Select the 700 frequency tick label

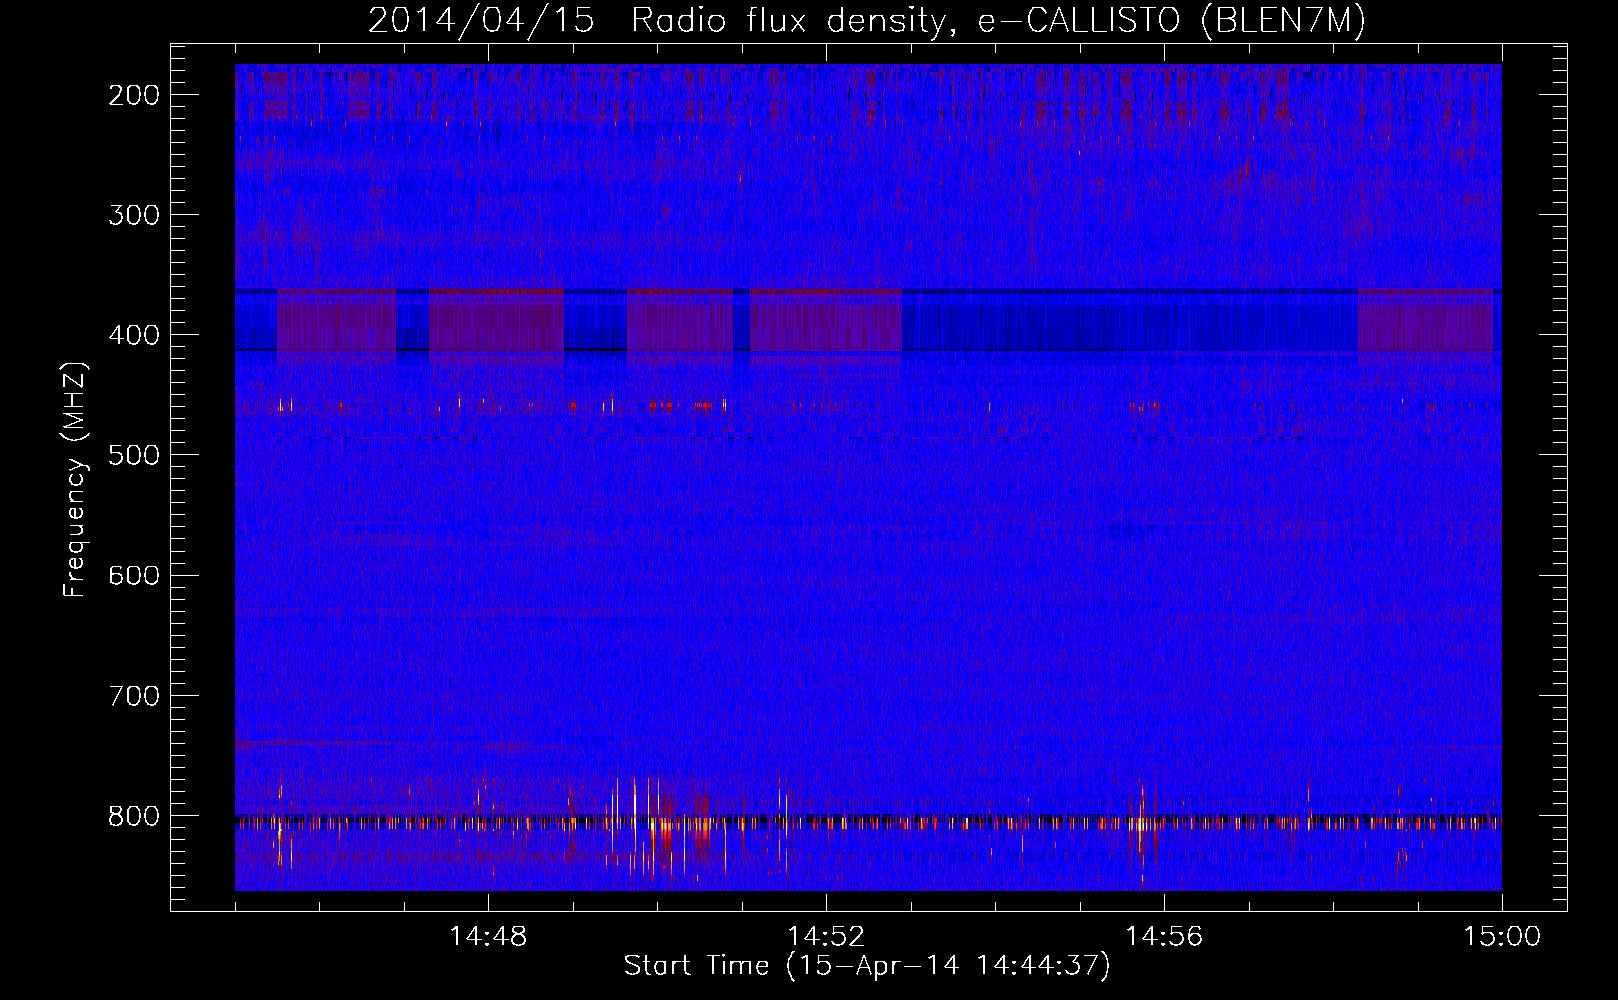coord(134,695)
